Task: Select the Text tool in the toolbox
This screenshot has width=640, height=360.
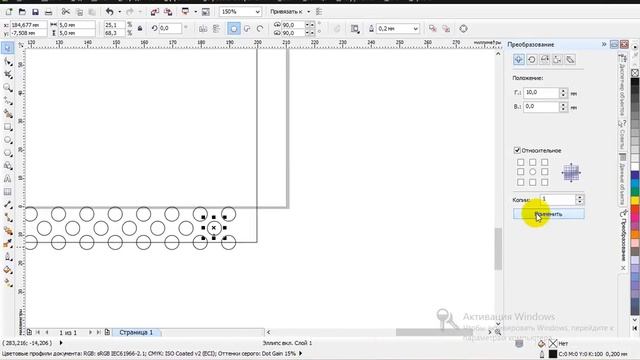Action: (x=7, y=179)
